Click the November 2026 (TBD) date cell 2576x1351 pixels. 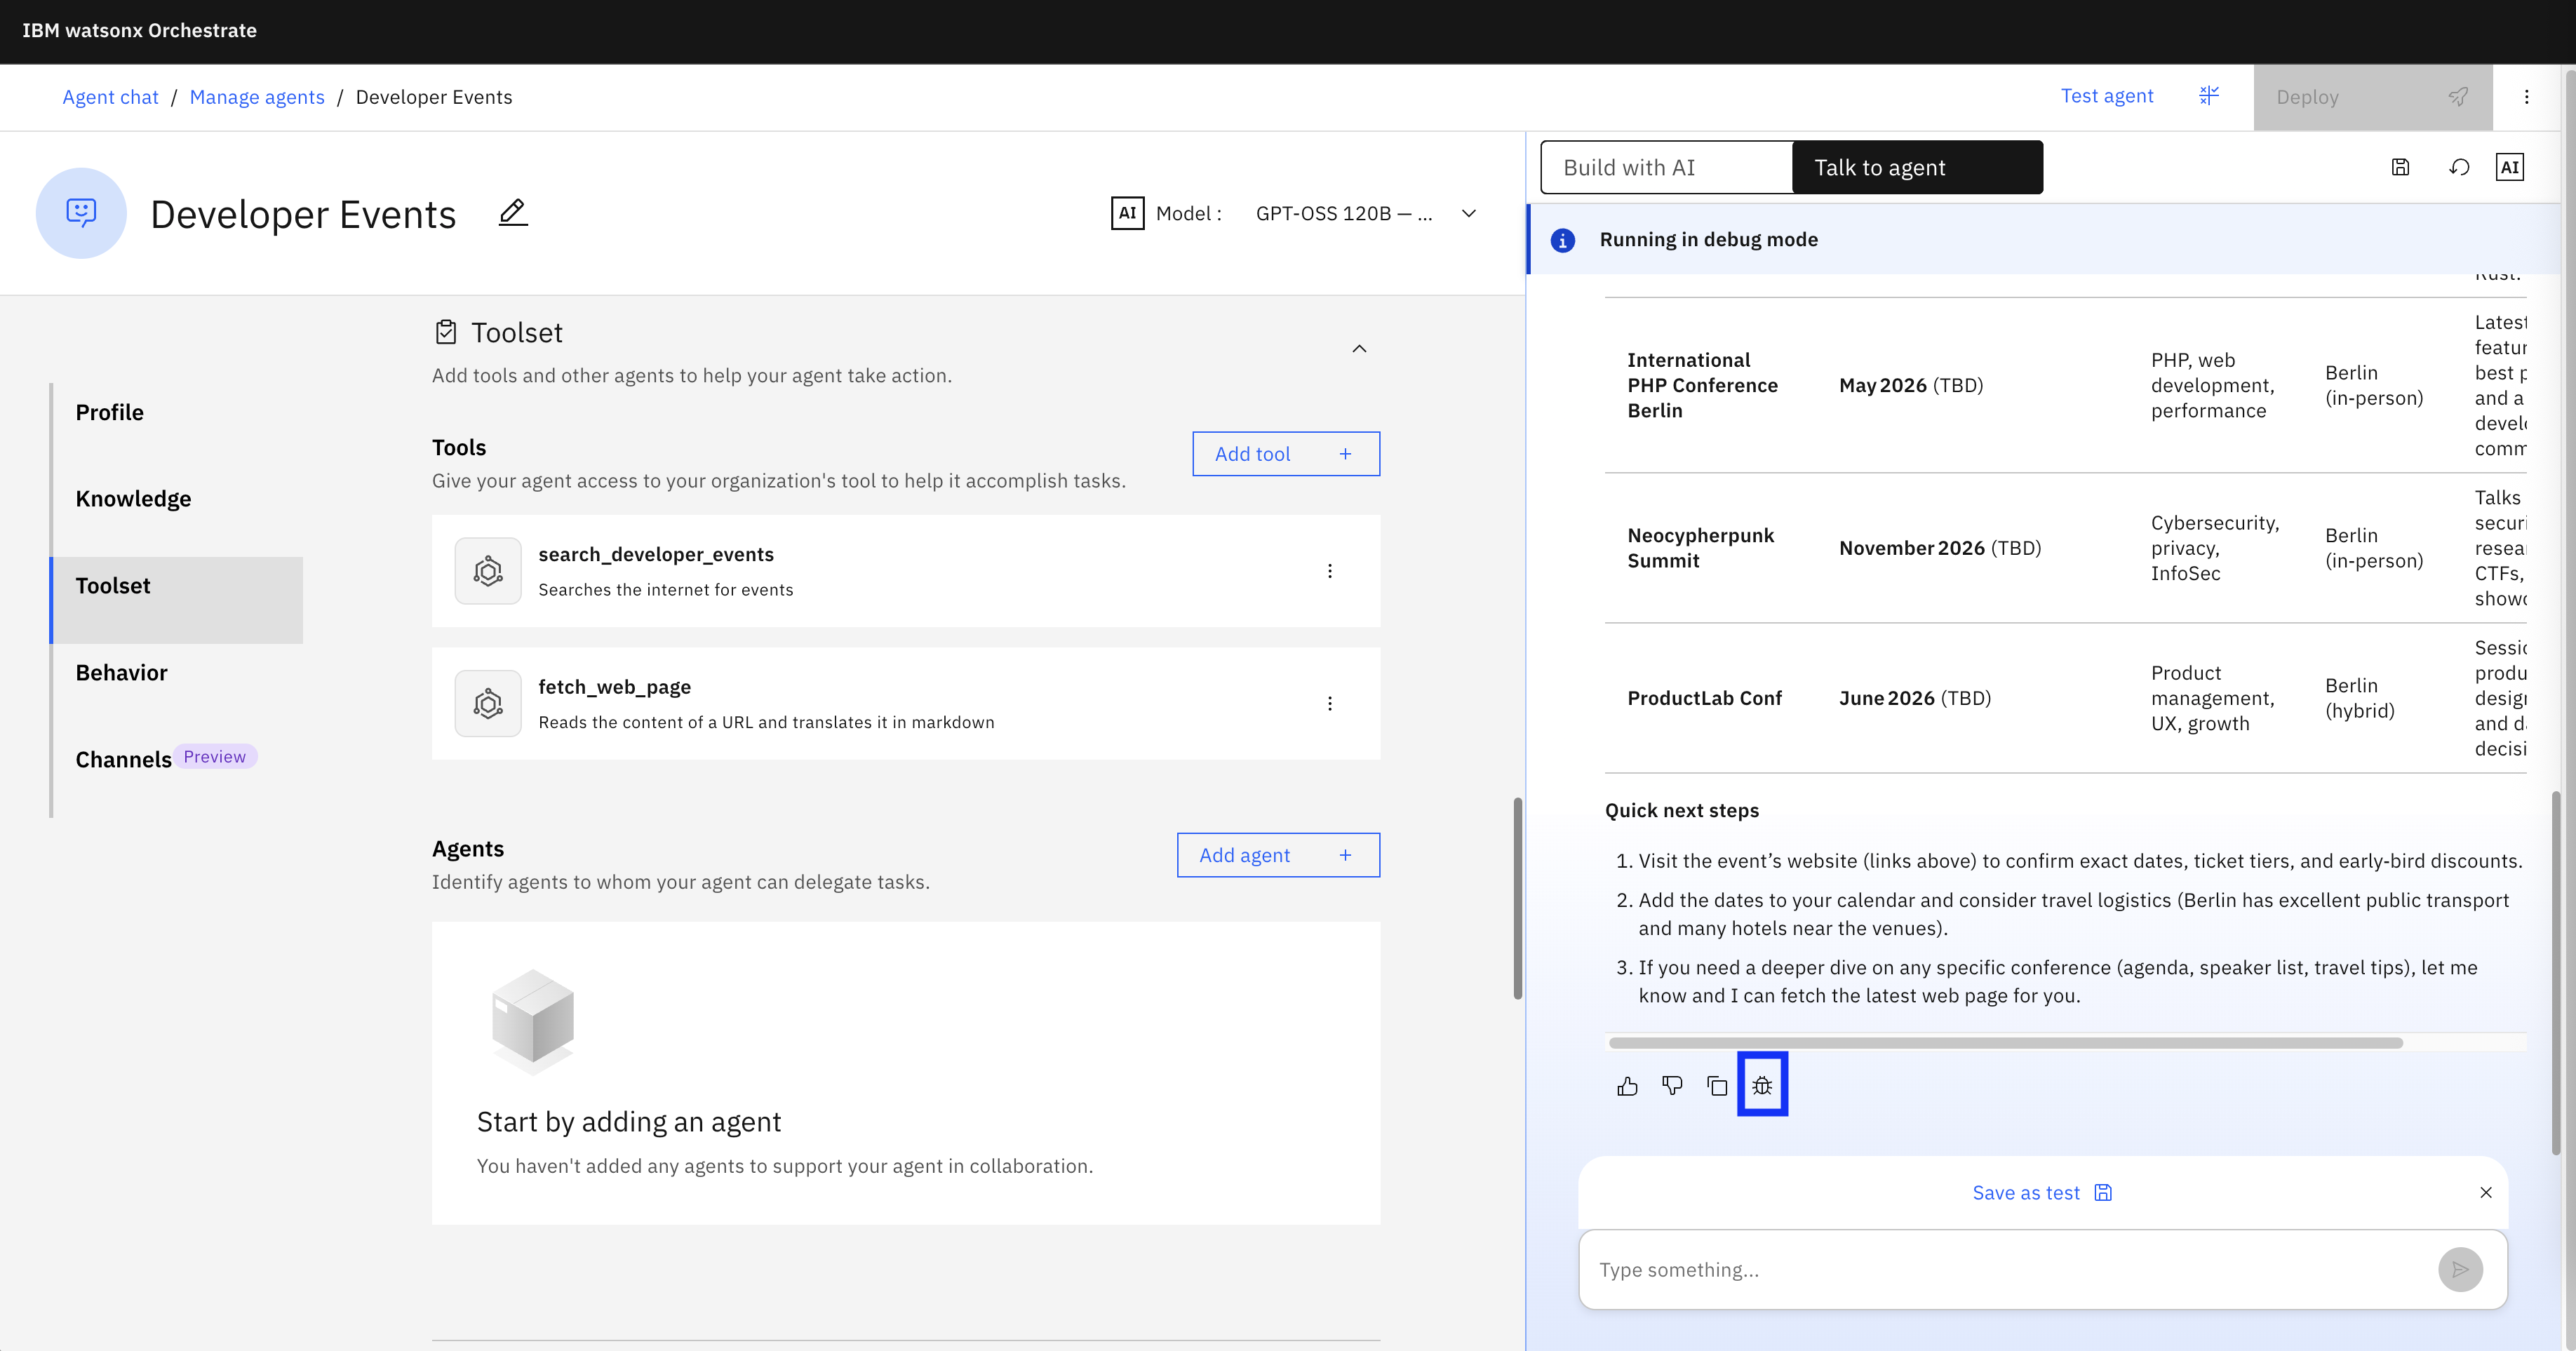tap(1939, 548)
